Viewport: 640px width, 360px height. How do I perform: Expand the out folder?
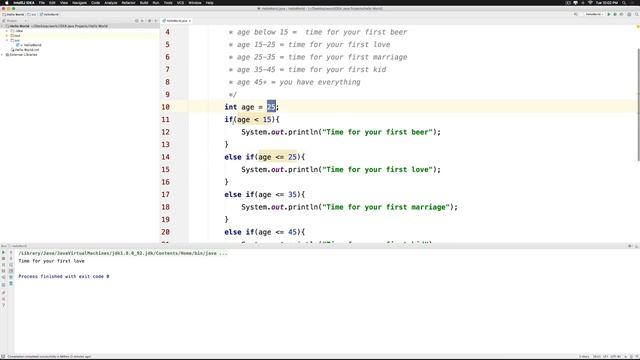[x=7, y=36]
